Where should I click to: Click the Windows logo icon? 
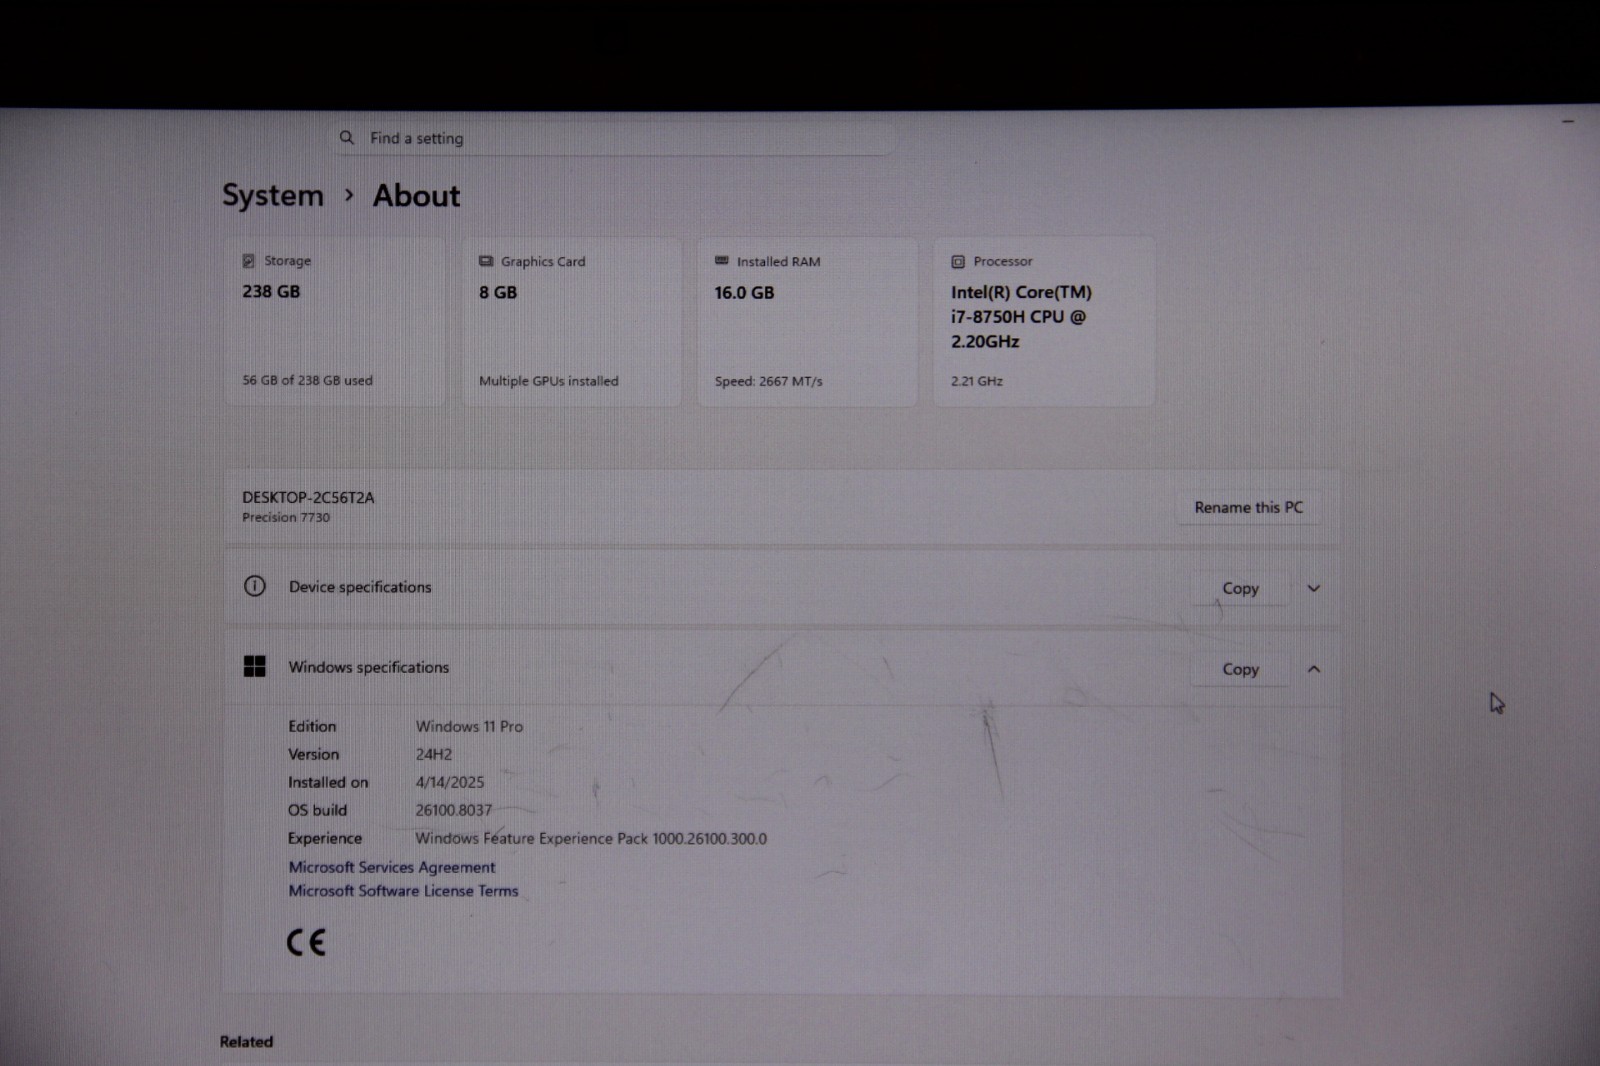click(x=255, y=667)
